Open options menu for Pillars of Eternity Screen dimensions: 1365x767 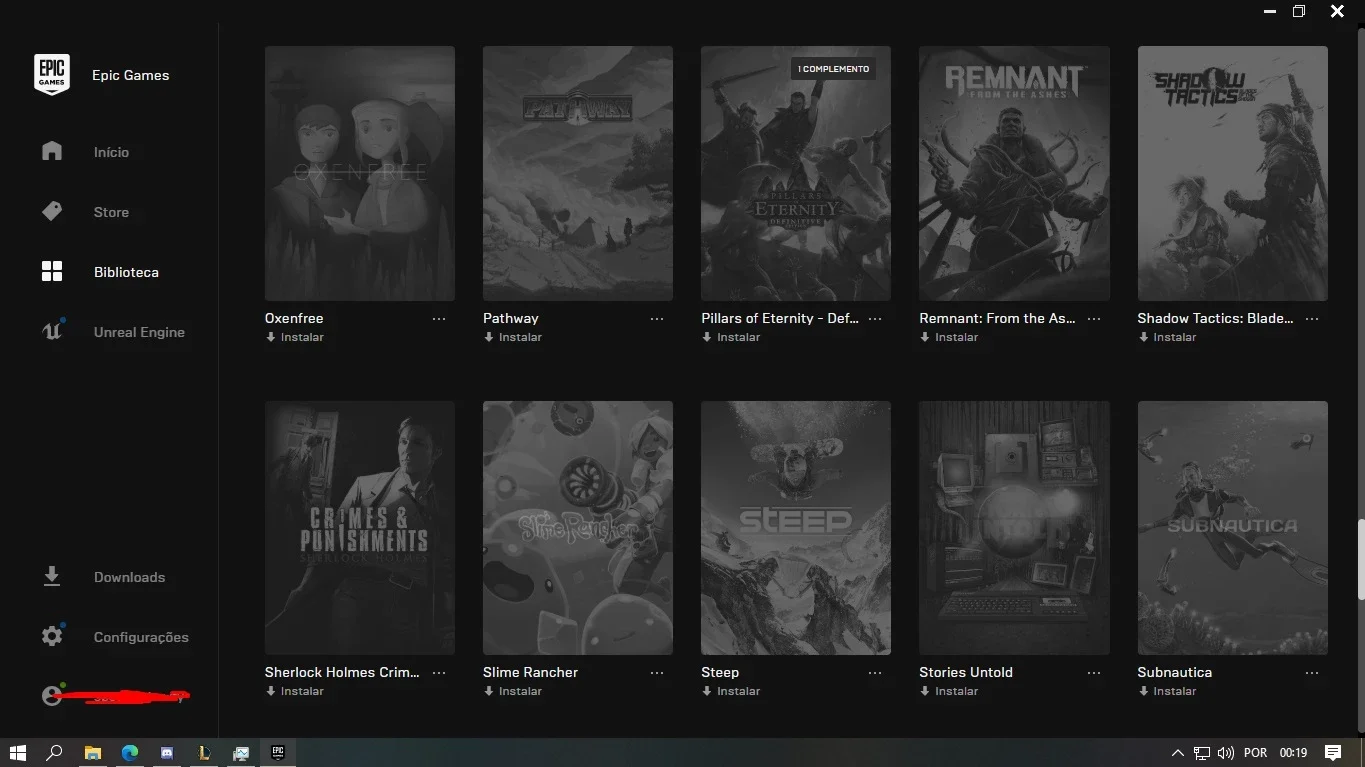[x=875, y=318]
